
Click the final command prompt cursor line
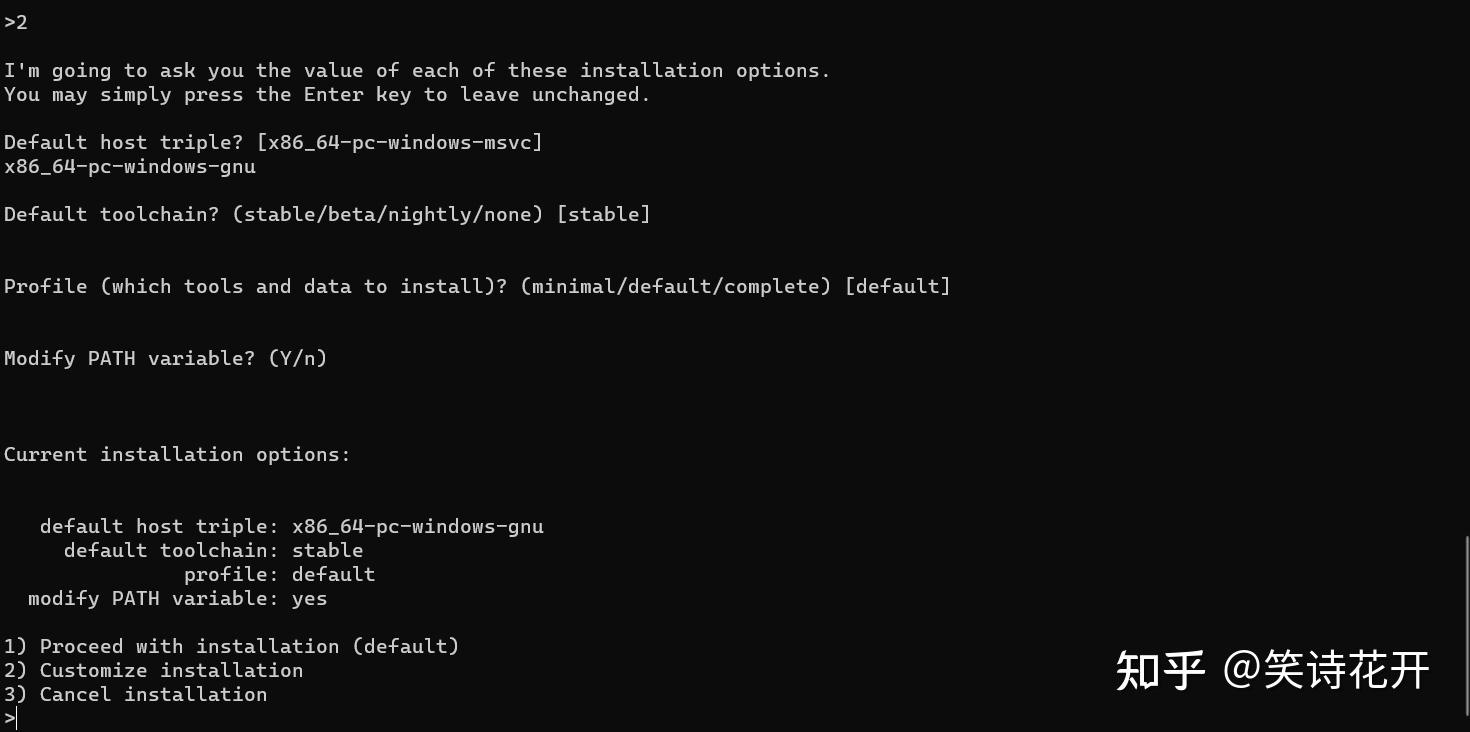[11, 718]
